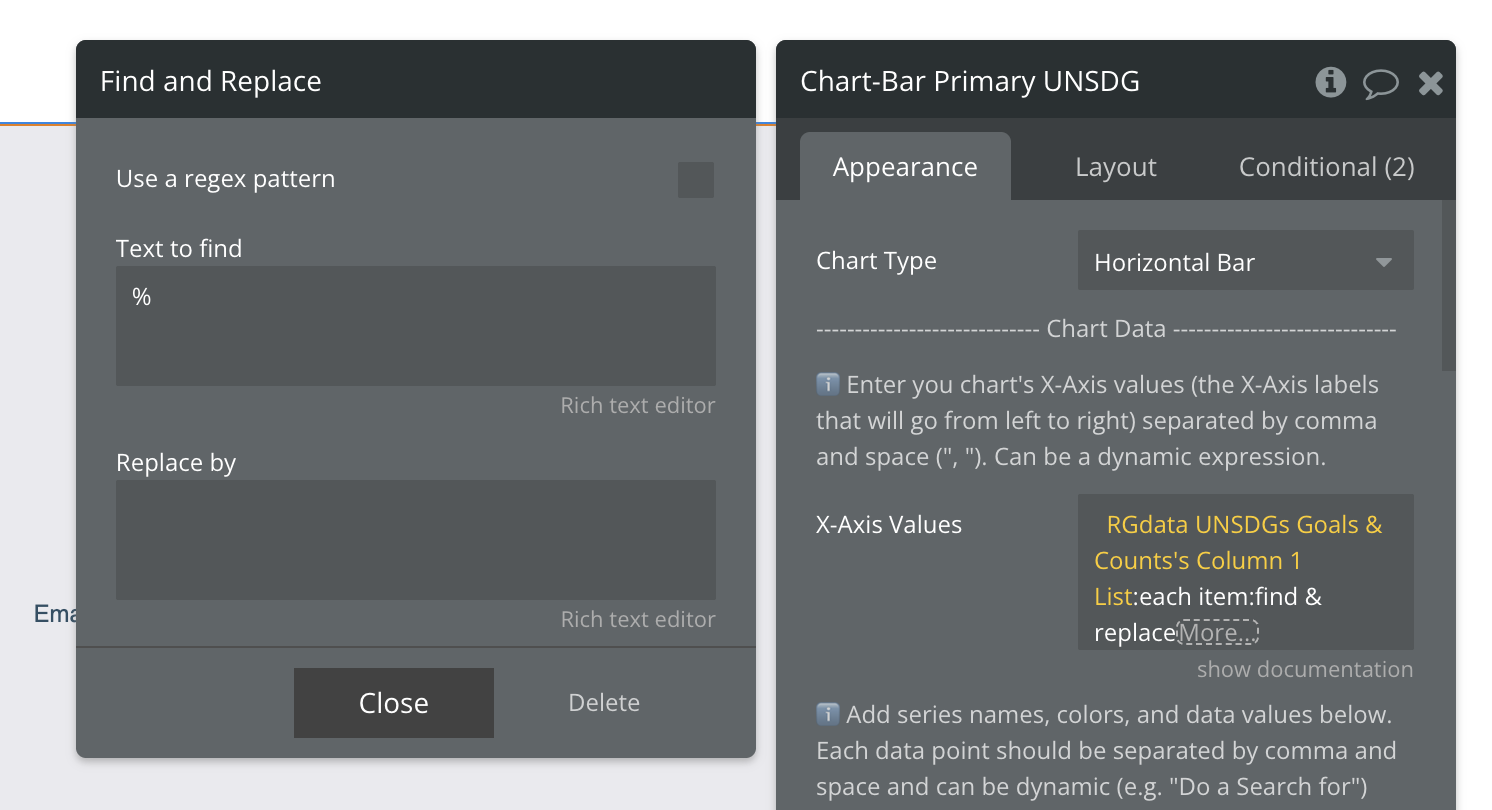Screen dimensions: 1492x810
Task: Click the show documentation link
Action: pyautogui.click(x=1304, y=669)
